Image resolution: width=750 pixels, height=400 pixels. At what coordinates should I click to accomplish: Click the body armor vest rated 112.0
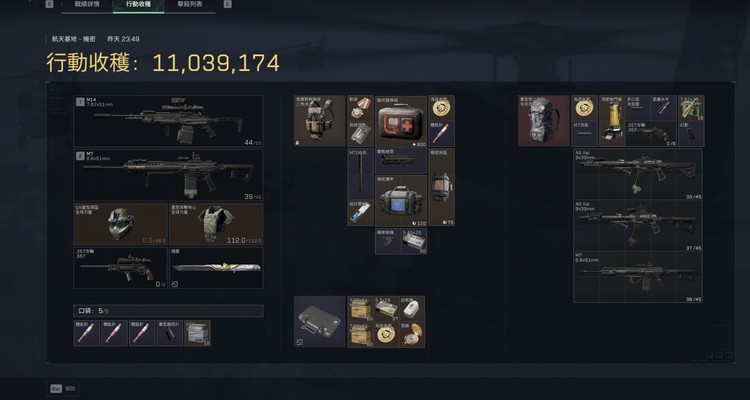[x=216, y=224]
